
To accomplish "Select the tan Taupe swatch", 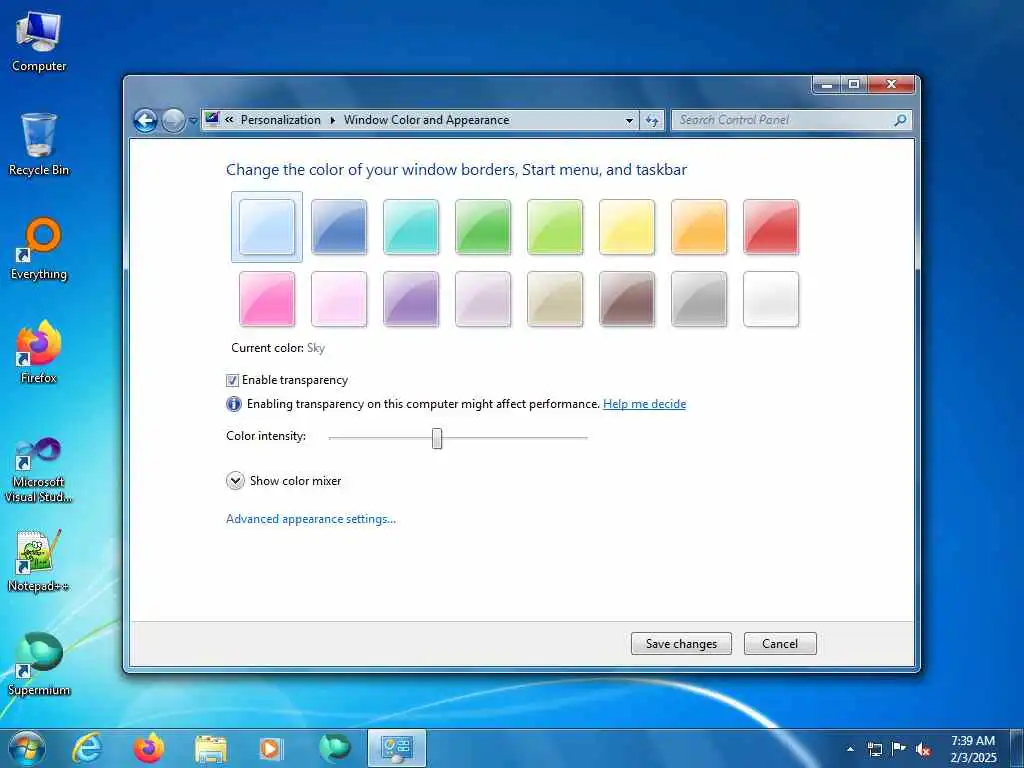I will (x=555, y=299).
